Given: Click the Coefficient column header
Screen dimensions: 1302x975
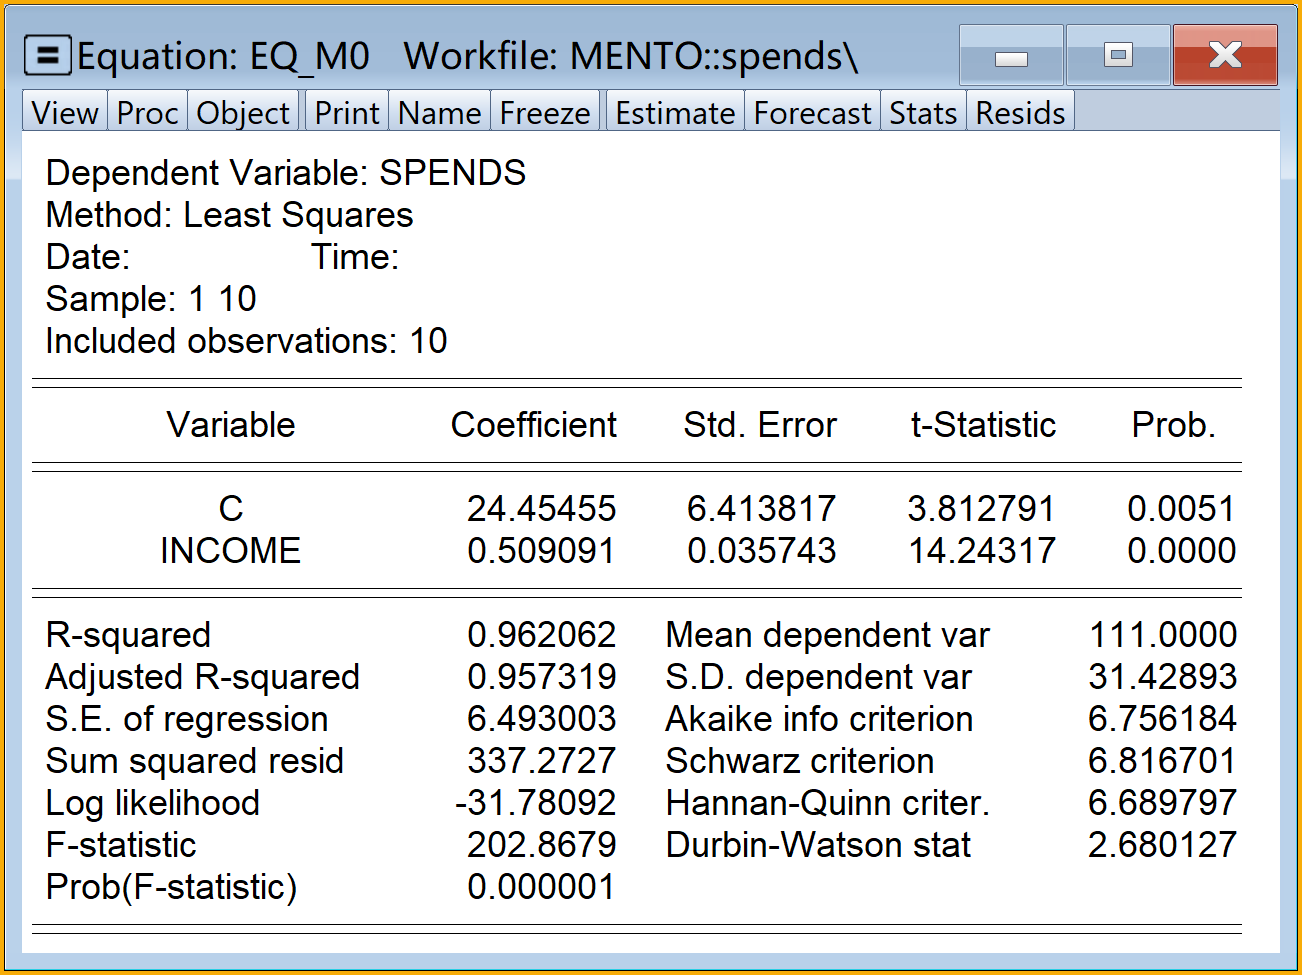Looking at the screenshot, I should point(533,425).
